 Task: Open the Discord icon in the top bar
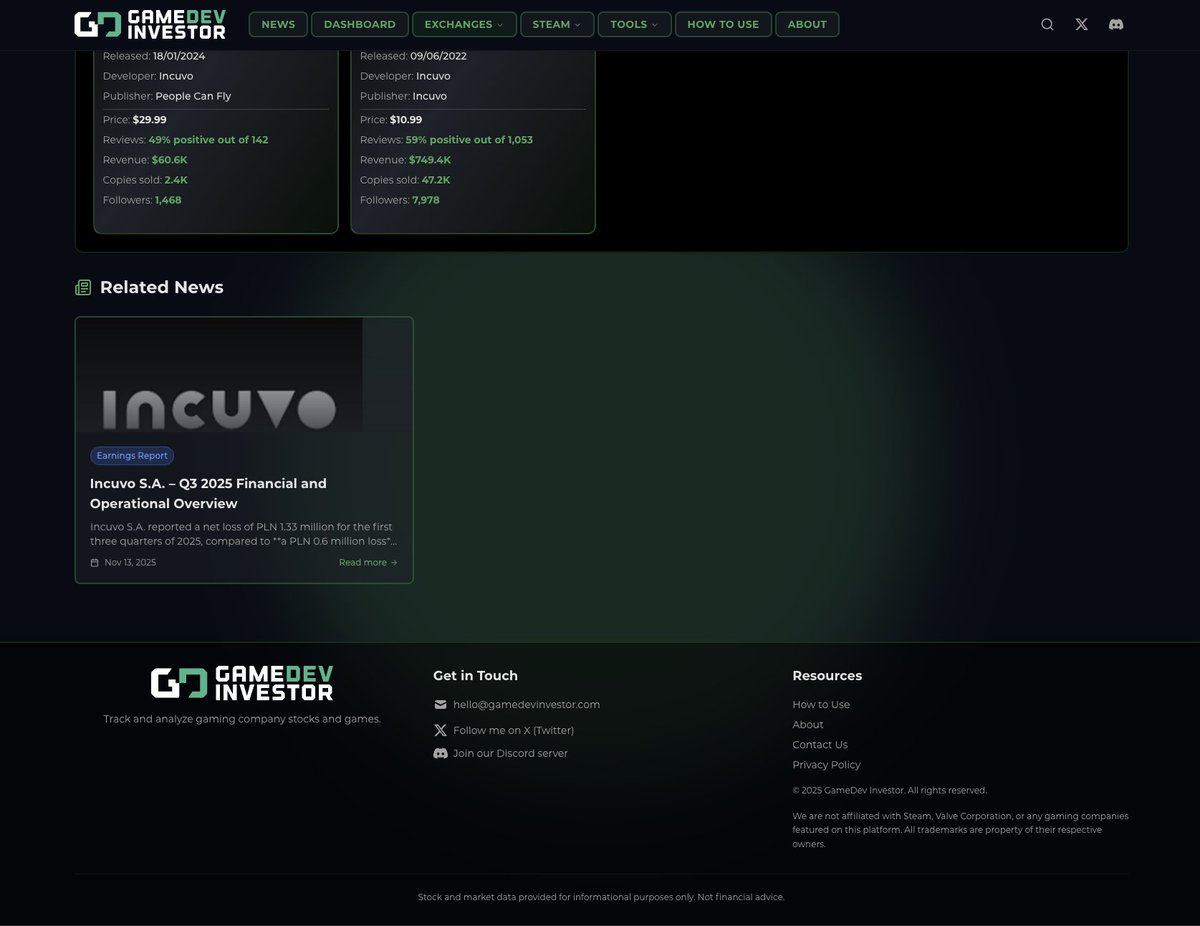pyautogui.click(x=1115, y=24)
